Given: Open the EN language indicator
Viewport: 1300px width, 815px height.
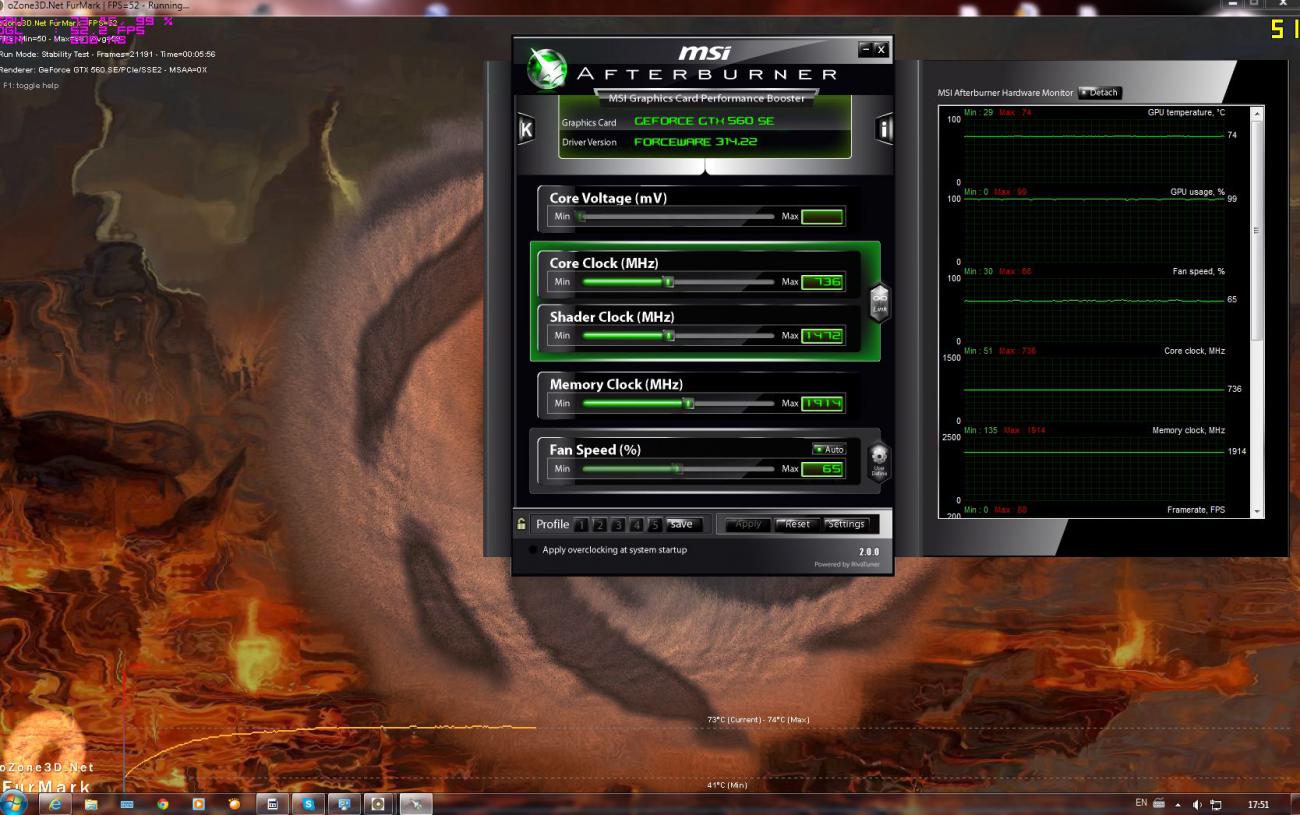Looking at the screenshot, I should pyautogui.click(x=1141, y=803).
